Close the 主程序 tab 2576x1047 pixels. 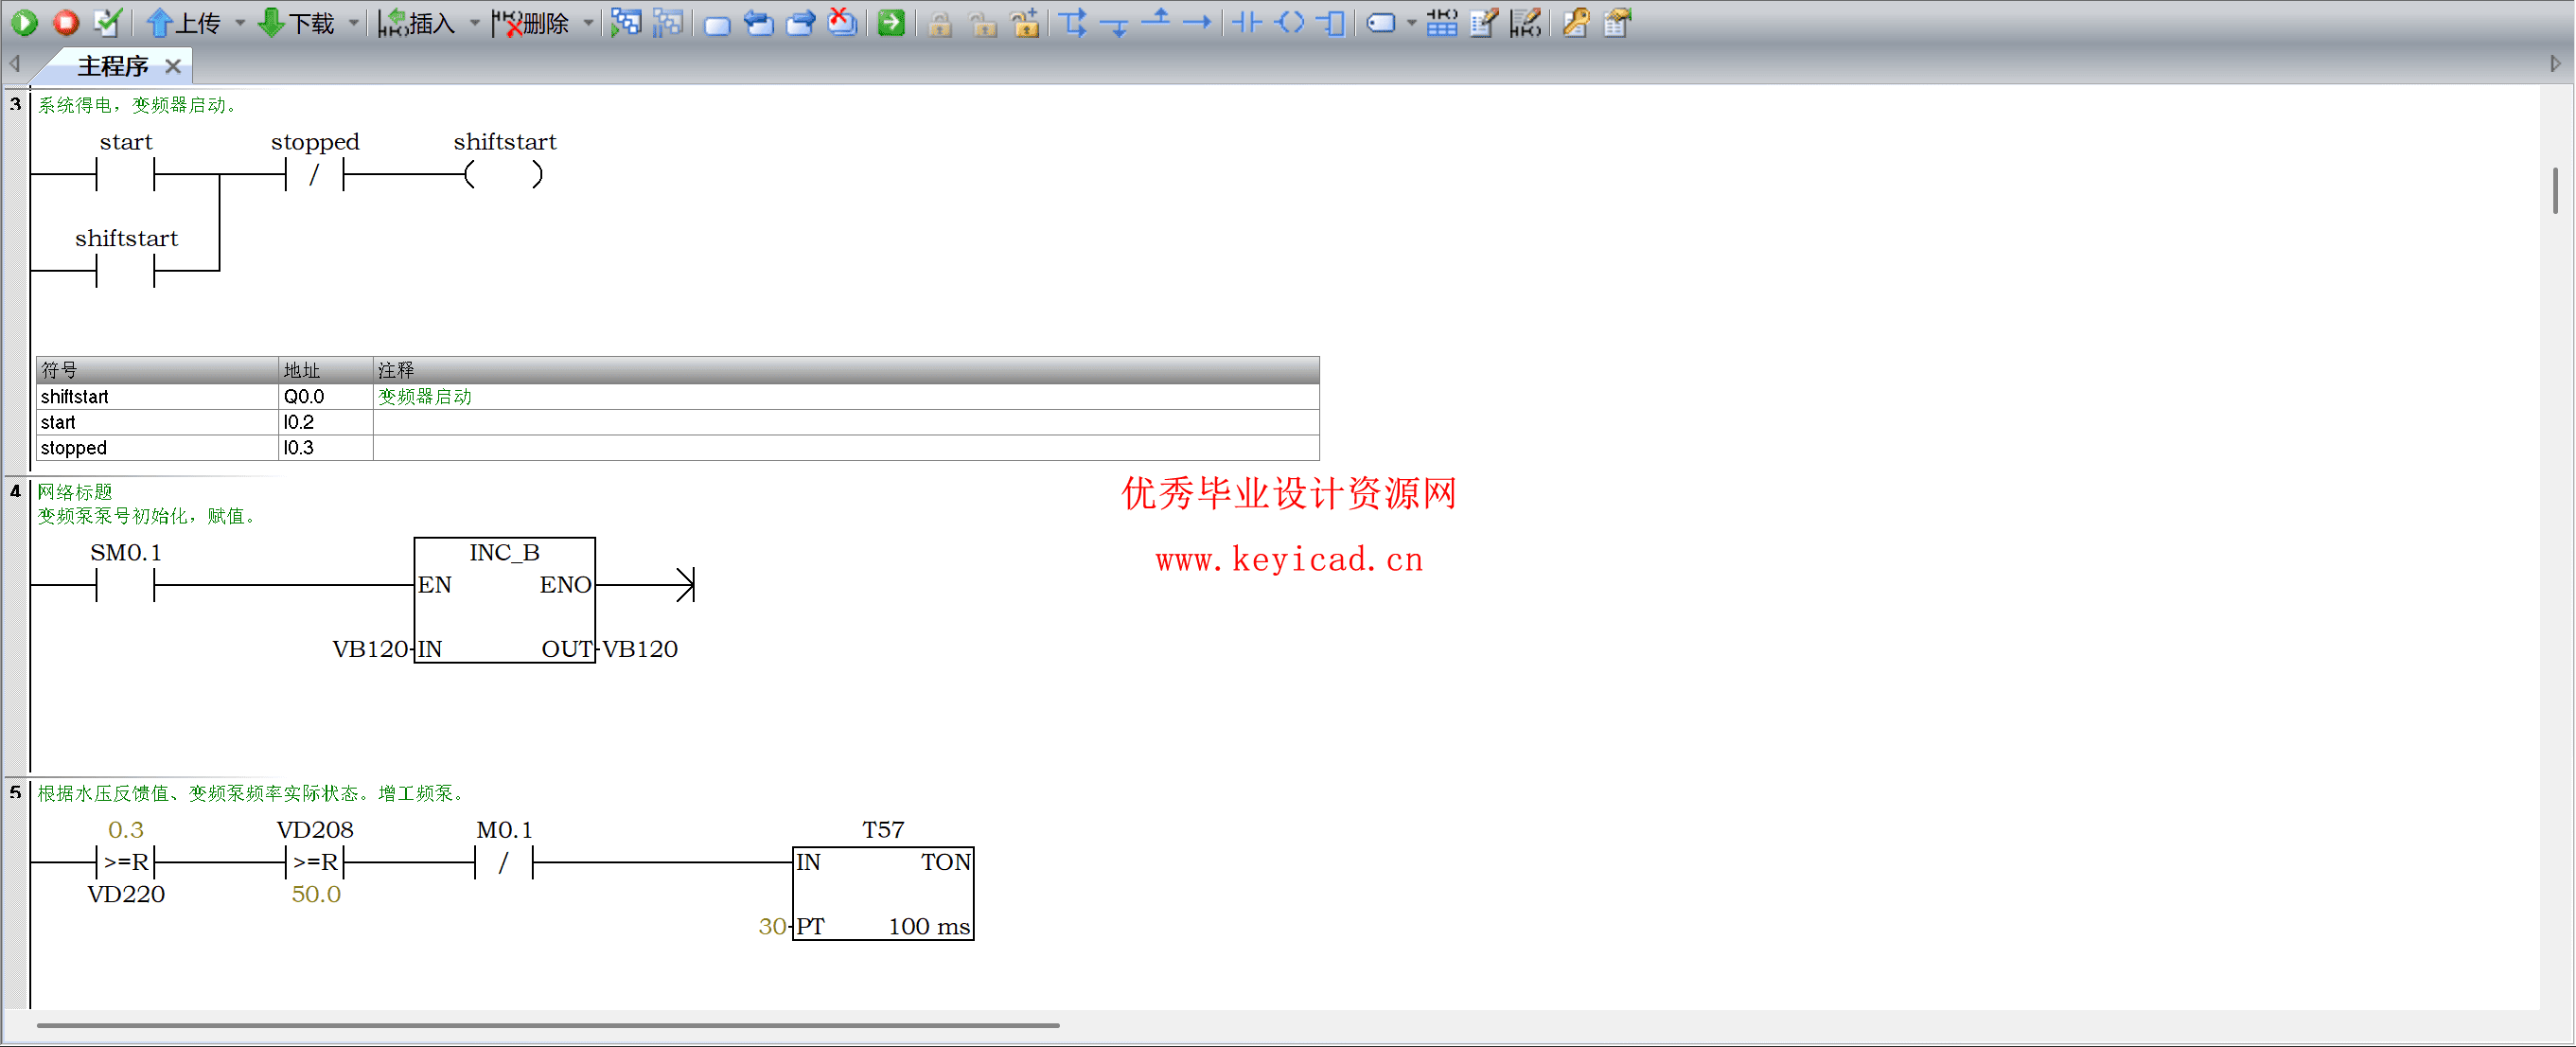point(173,66)
